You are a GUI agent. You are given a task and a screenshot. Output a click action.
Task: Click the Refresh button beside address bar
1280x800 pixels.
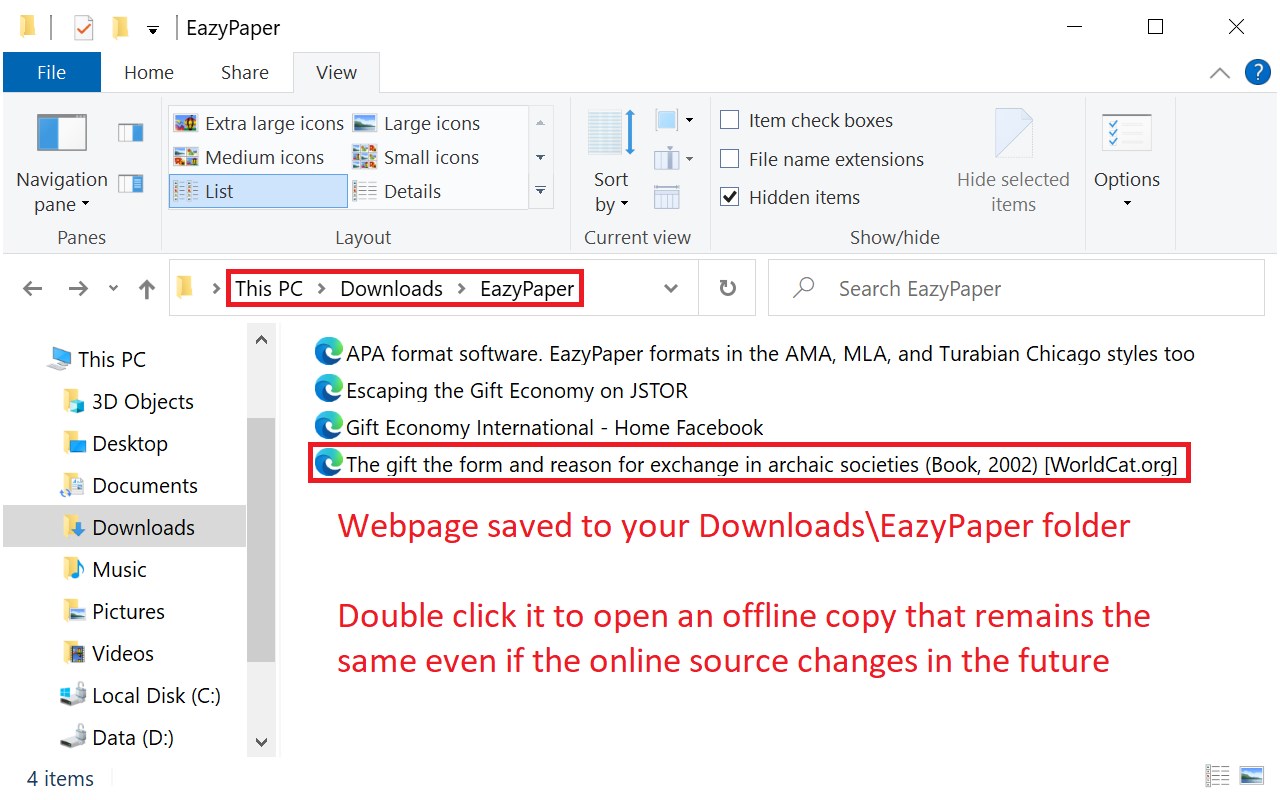tap(728, 289)
